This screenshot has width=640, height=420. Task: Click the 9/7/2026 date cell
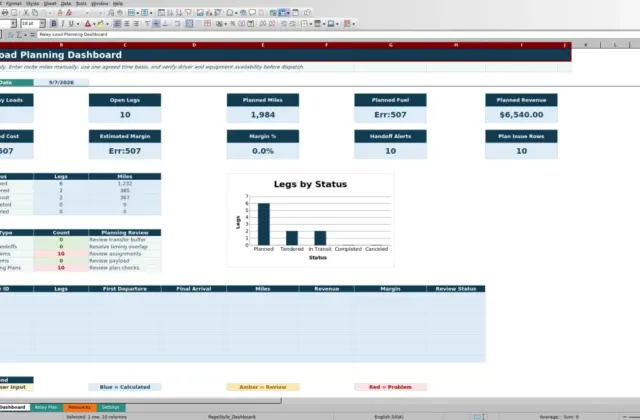pyautogui.click(x=61, y=82)
